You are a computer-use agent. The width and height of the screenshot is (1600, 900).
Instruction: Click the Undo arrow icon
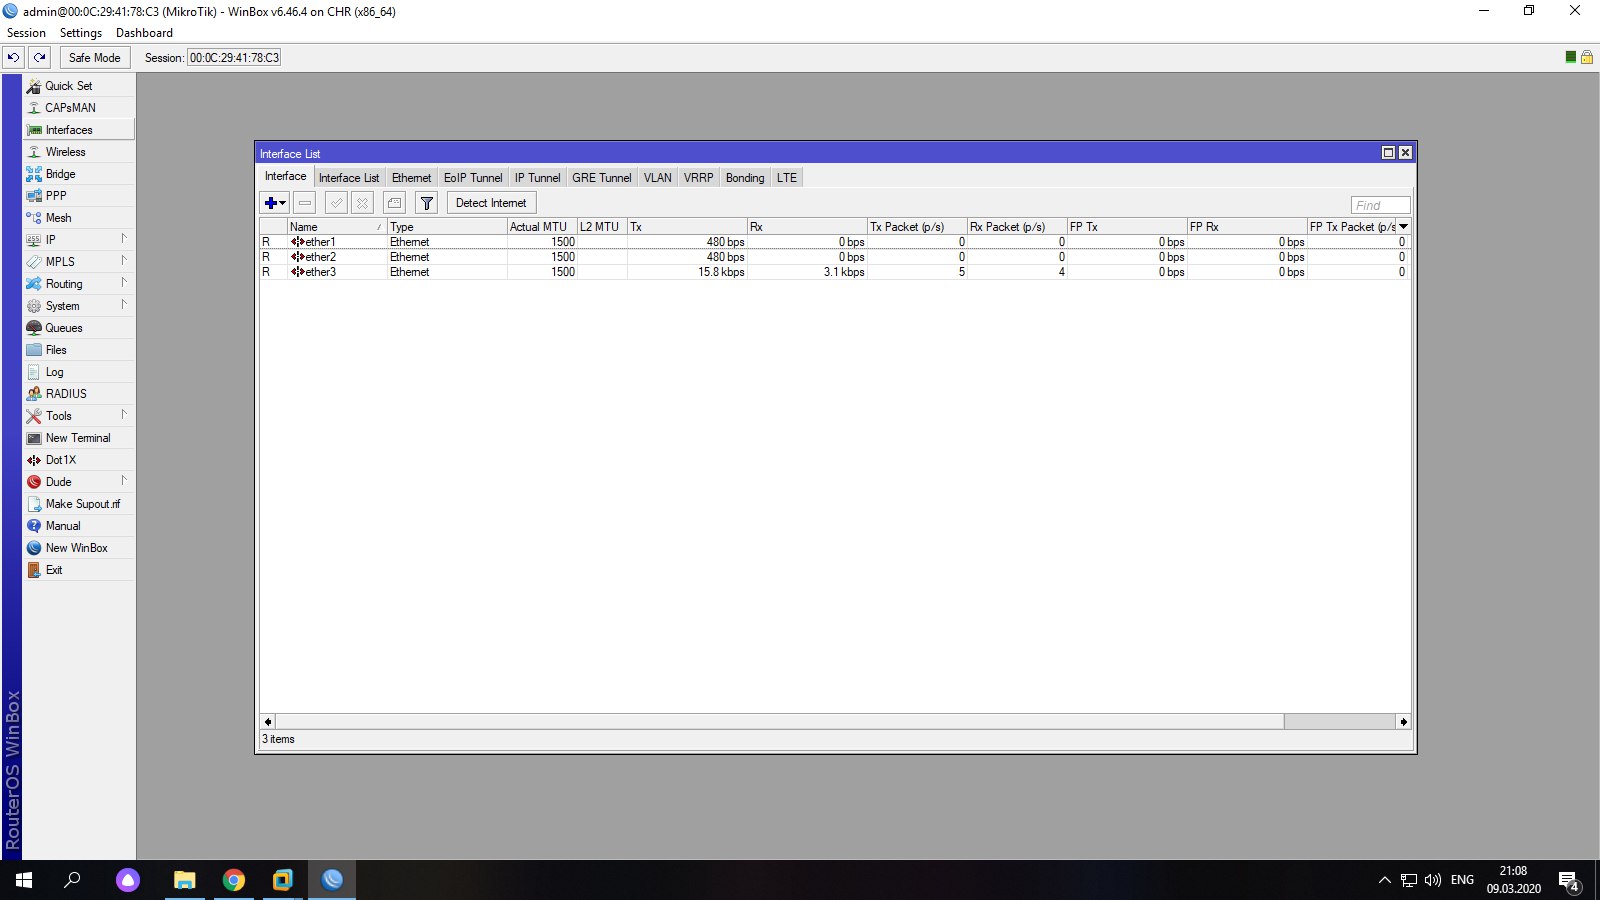(14, 57)
